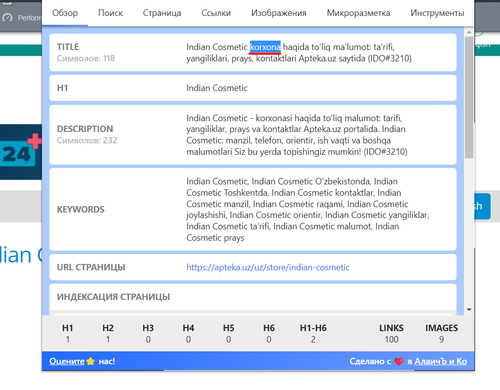The image size is (500, 390).
Task: Click the Оцените нас link
Action: pos(82,361)
